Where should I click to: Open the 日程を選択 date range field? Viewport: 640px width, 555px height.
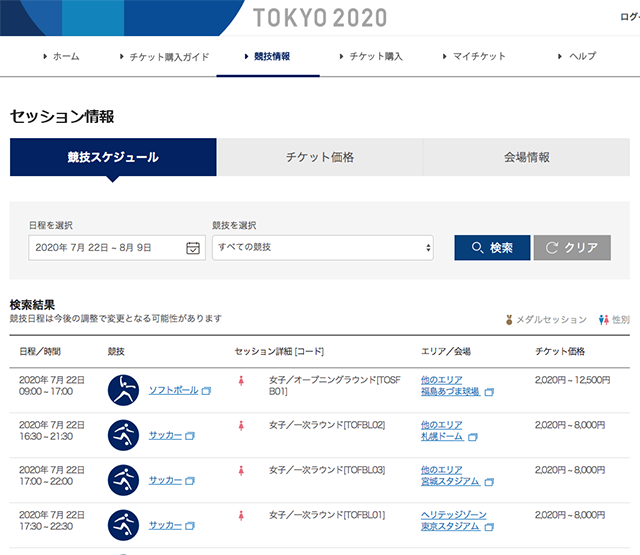[x=108, y=247]
